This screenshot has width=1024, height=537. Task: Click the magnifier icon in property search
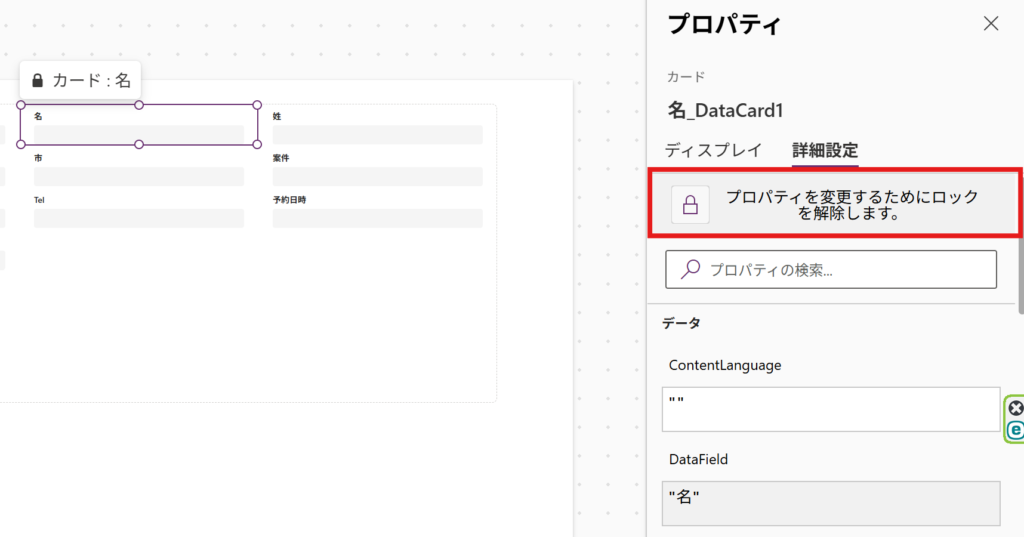(x=690, y=269)
